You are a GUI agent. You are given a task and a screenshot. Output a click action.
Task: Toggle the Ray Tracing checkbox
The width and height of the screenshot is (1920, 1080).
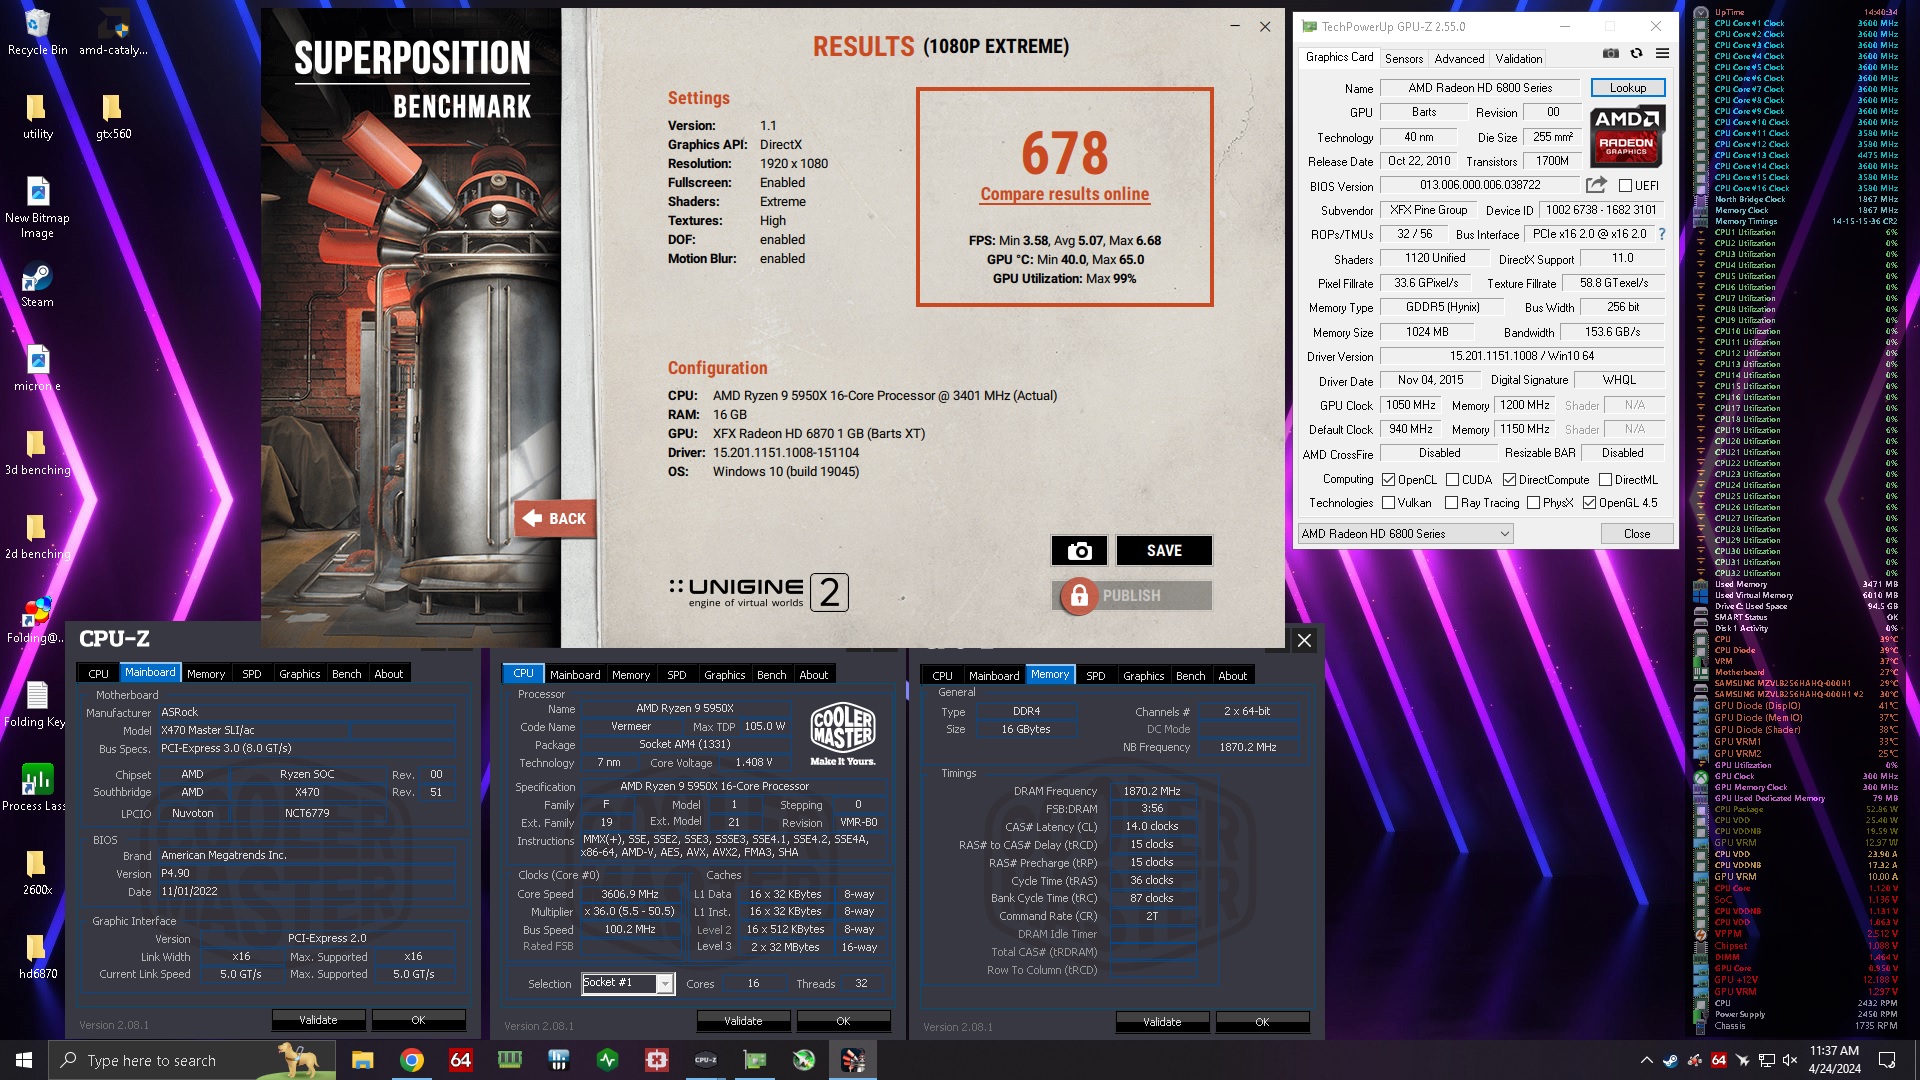click(1451, 503)
